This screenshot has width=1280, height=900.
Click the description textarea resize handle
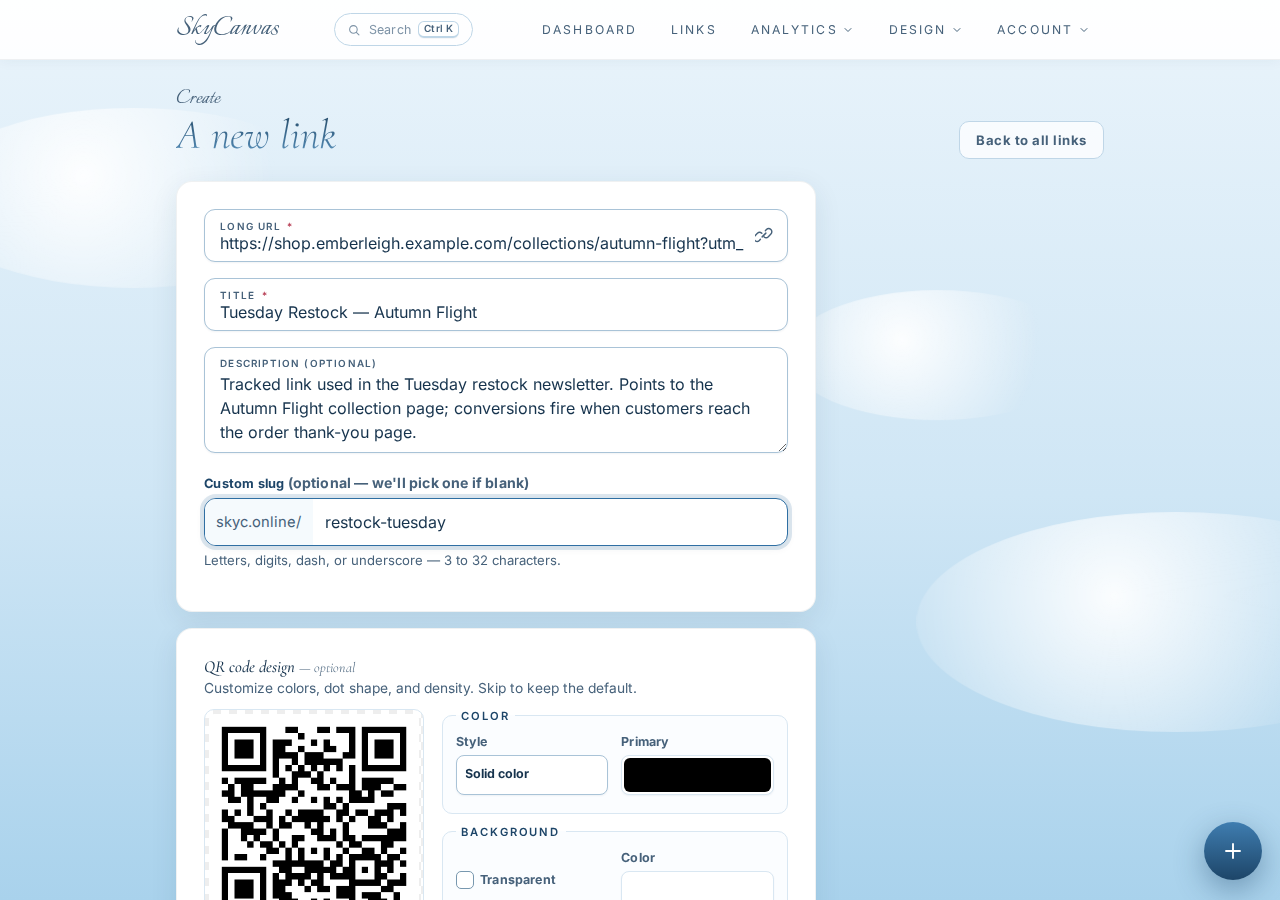pyautogui.click(x=781, y=446)
